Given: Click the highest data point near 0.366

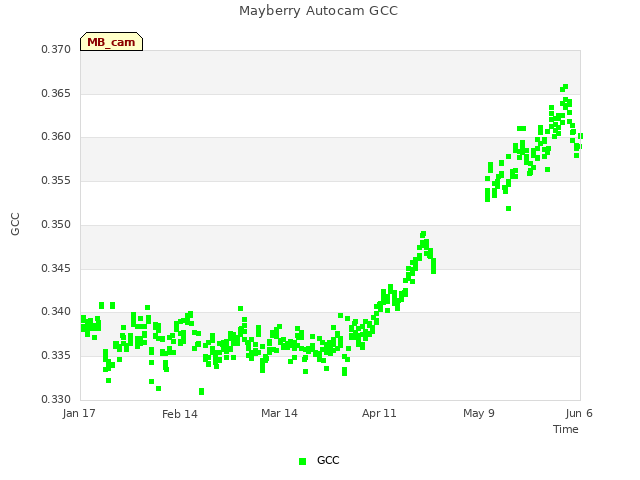Looking at the screenshot, I should [x=566, y=87].
